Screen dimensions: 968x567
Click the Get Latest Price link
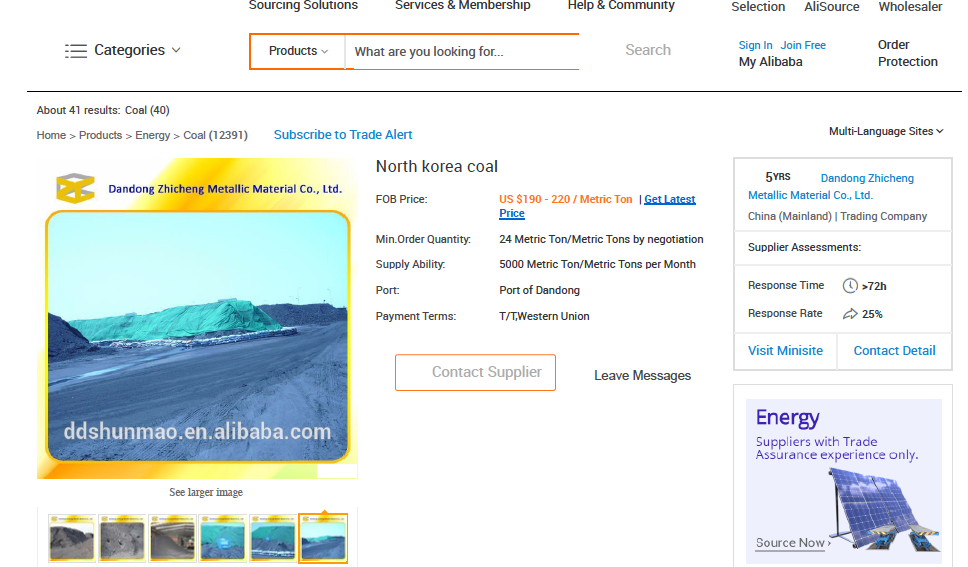[x=669, y=199]
